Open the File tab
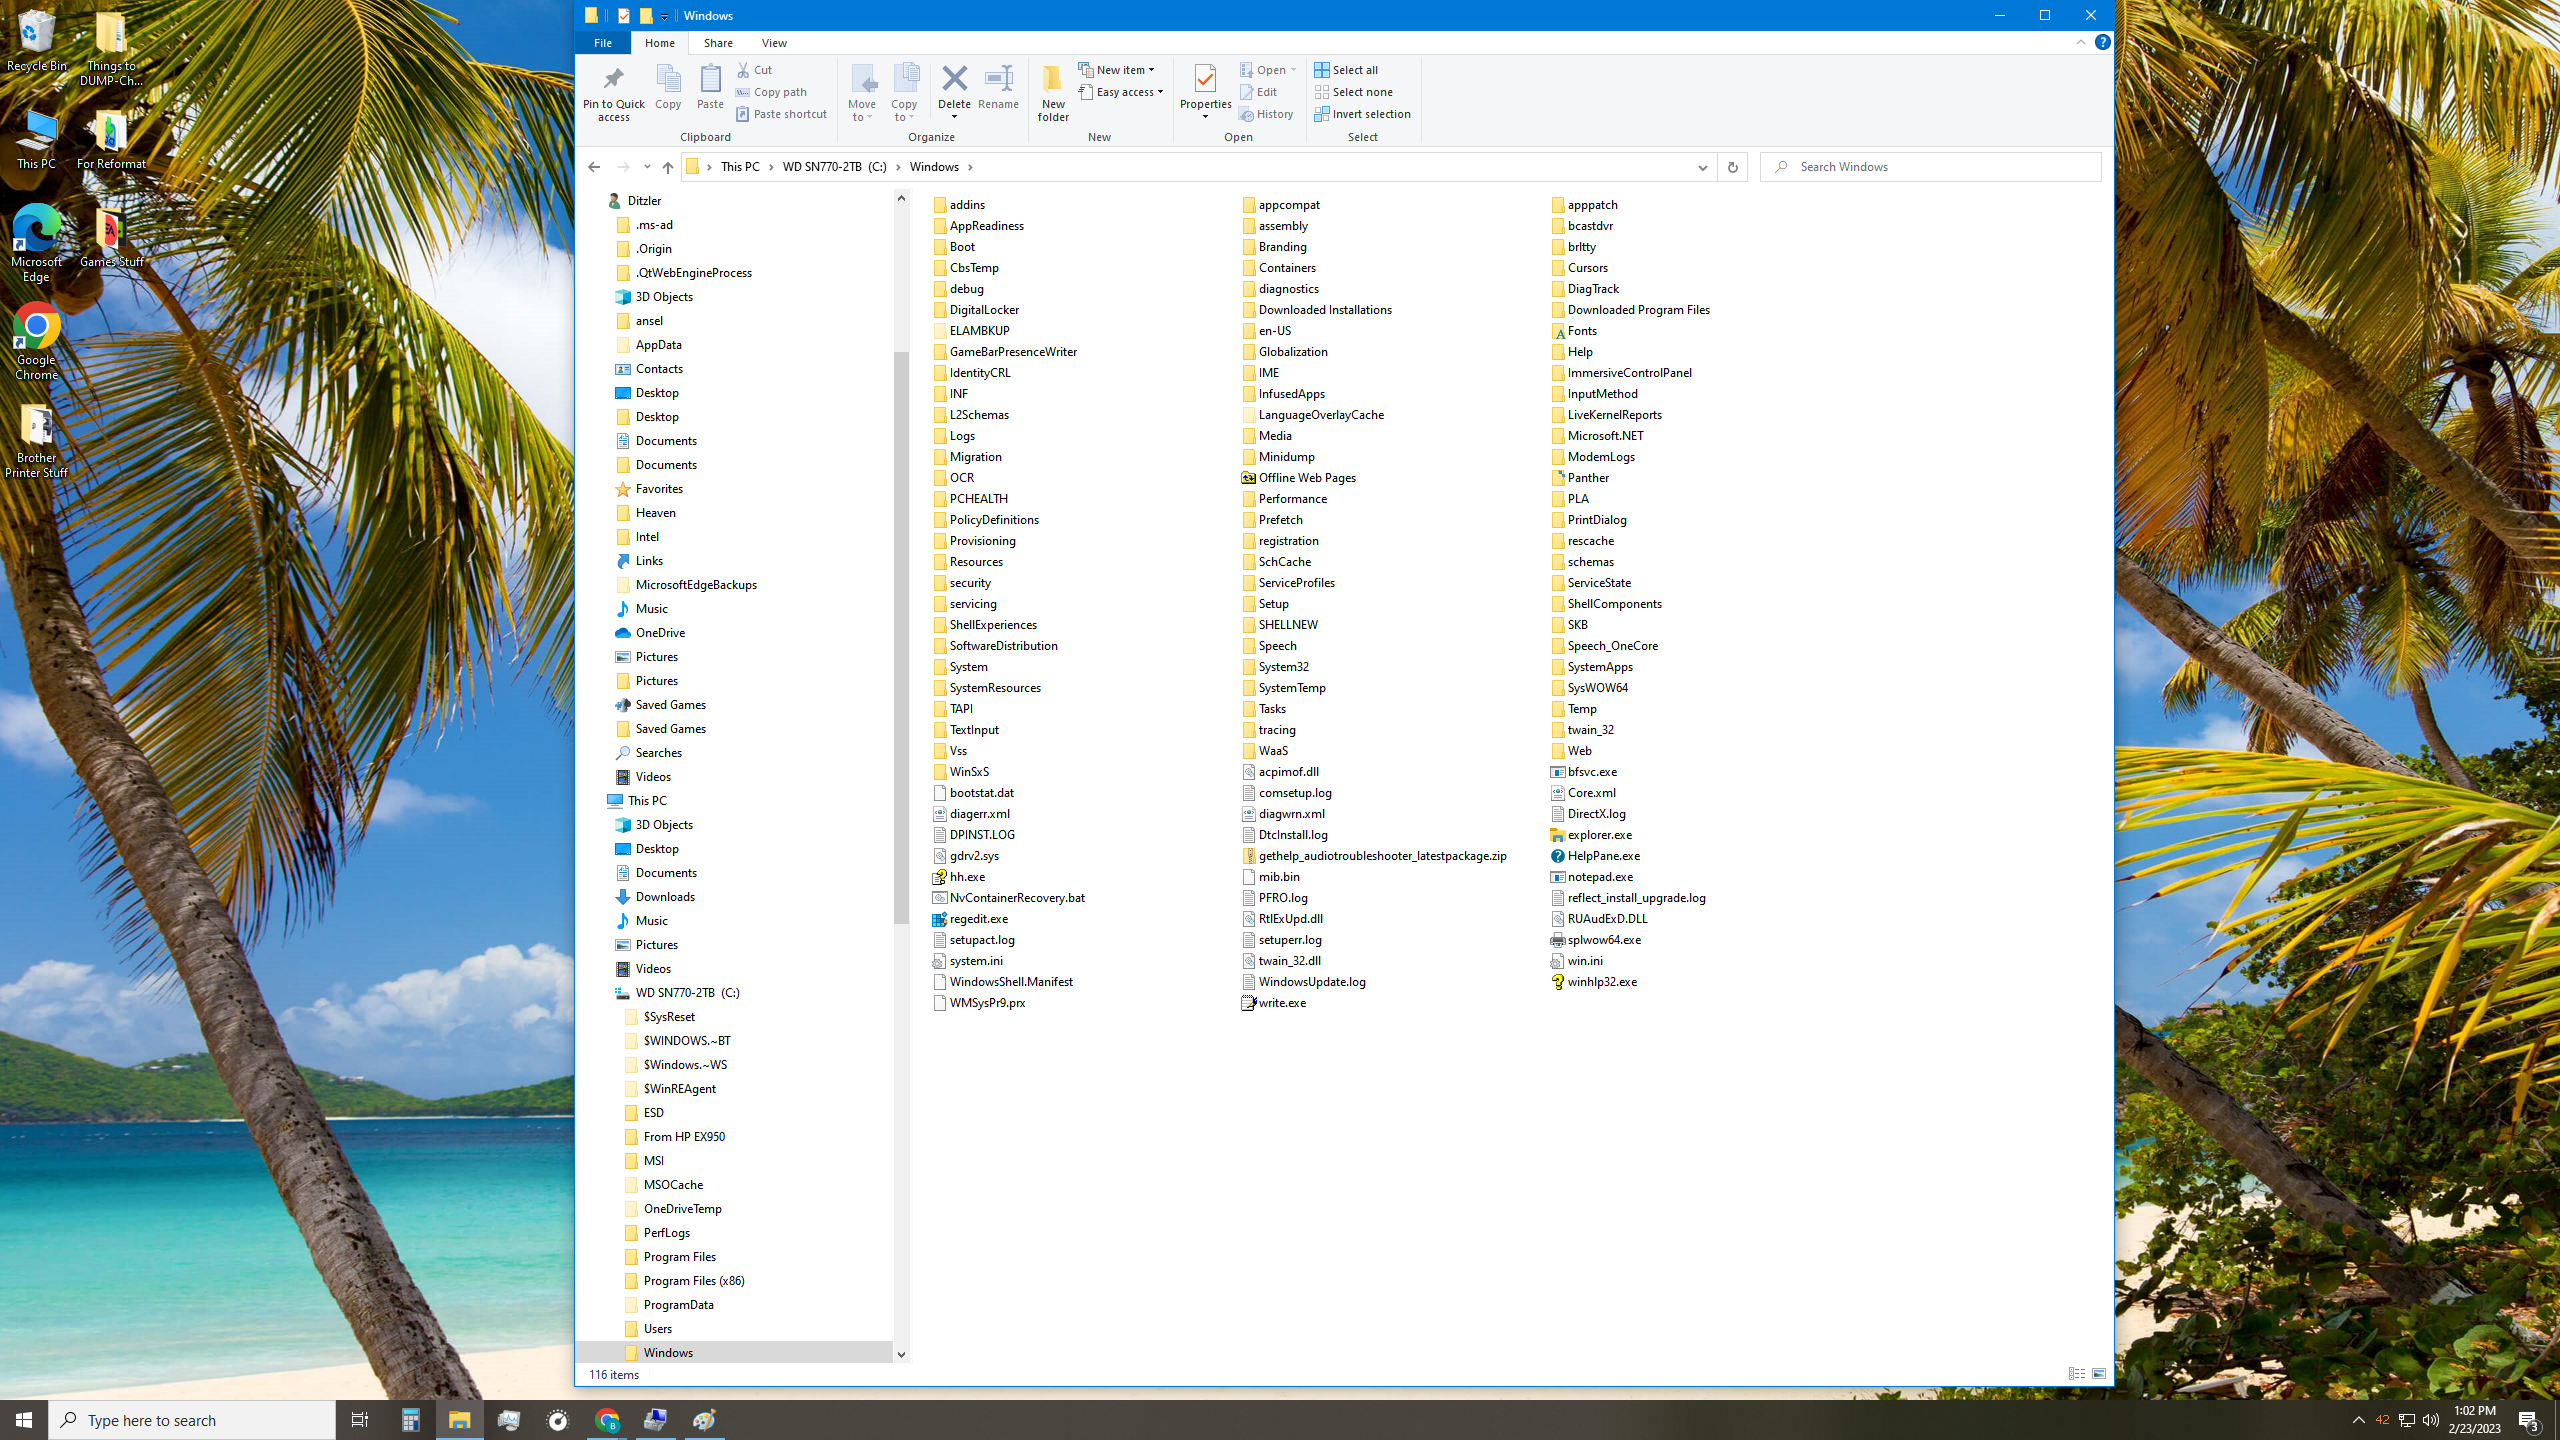The image size is (2560, 1440). point(602,43)
